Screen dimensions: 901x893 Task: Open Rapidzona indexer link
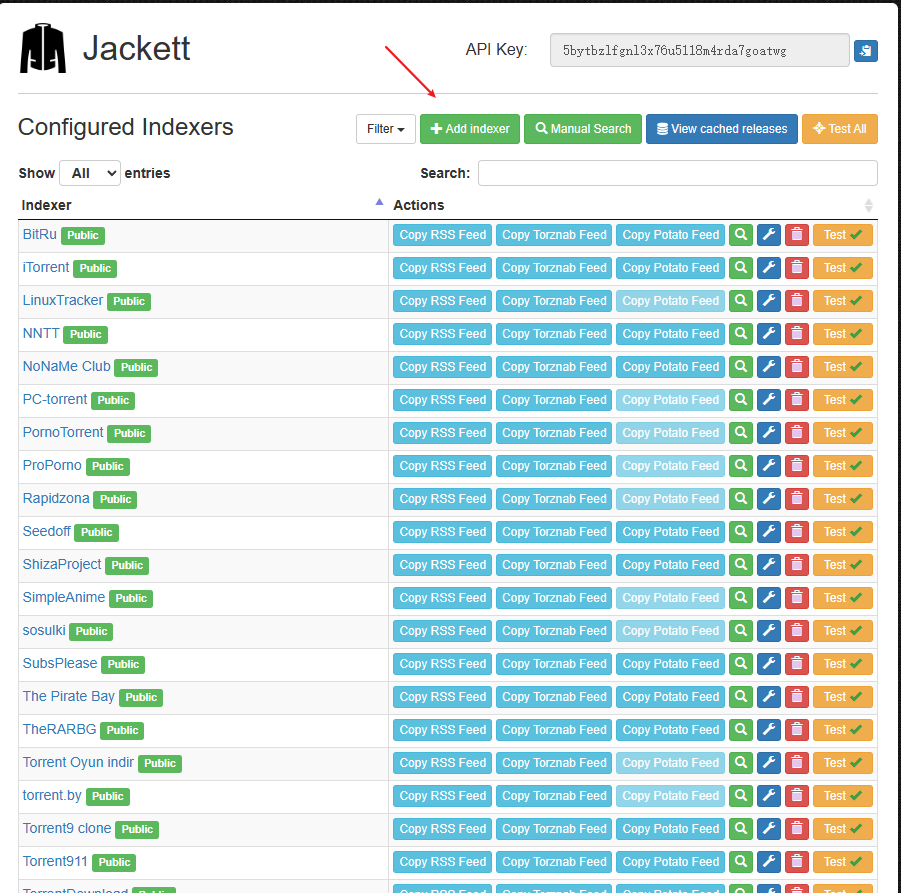pos(56,498)
